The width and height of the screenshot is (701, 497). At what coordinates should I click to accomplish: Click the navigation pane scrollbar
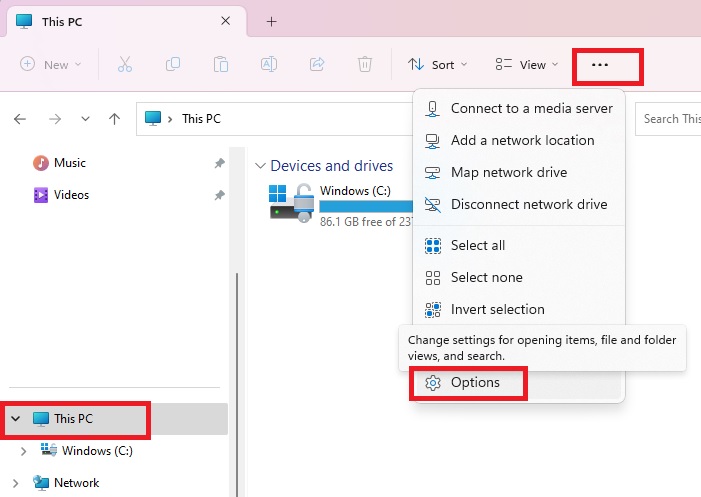pyautogui.click(x=237, y=384)
